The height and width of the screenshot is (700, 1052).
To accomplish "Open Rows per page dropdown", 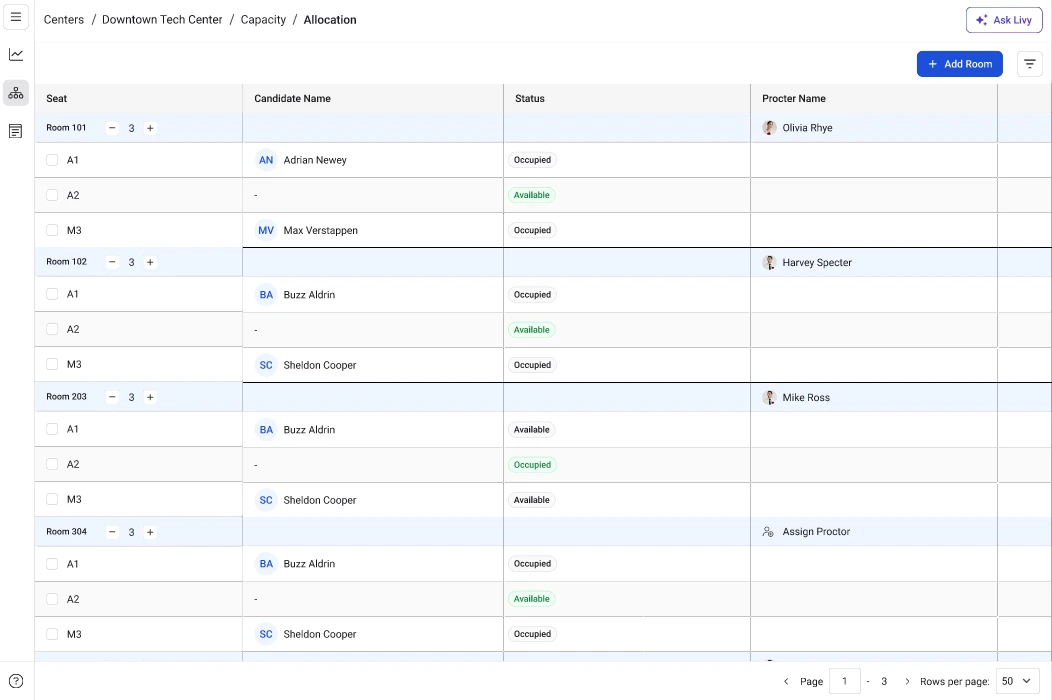I will click(1017, 681).
